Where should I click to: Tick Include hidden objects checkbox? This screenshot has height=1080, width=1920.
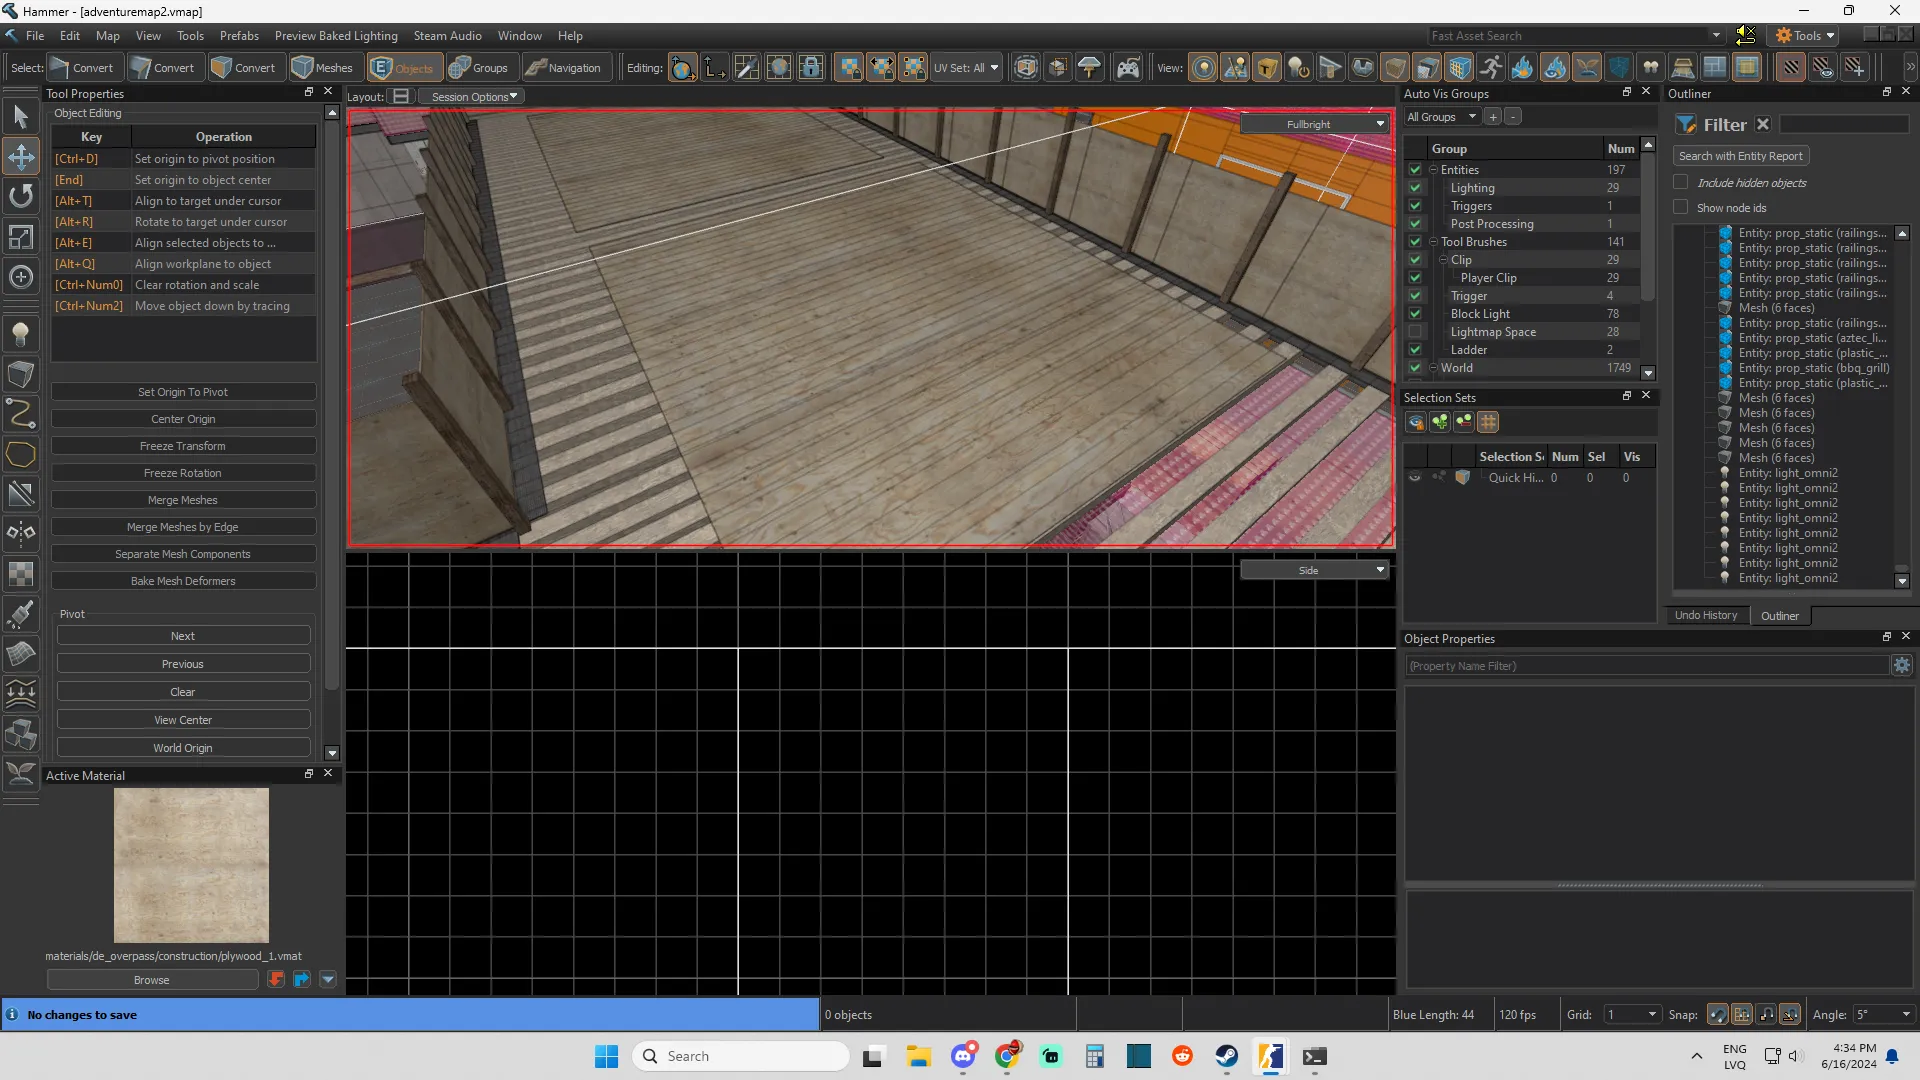1681,183
